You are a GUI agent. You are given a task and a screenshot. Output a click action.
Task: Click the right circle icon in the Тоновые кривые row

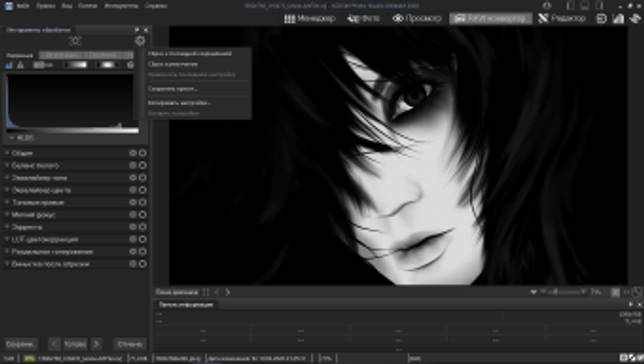(x=143, y=202)
